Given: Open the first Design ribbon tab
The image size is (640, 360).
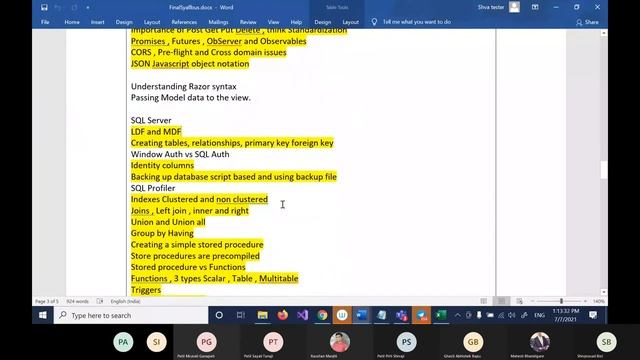Looking at the screenshot, I should pyautogui.click(x=124, y=22).
